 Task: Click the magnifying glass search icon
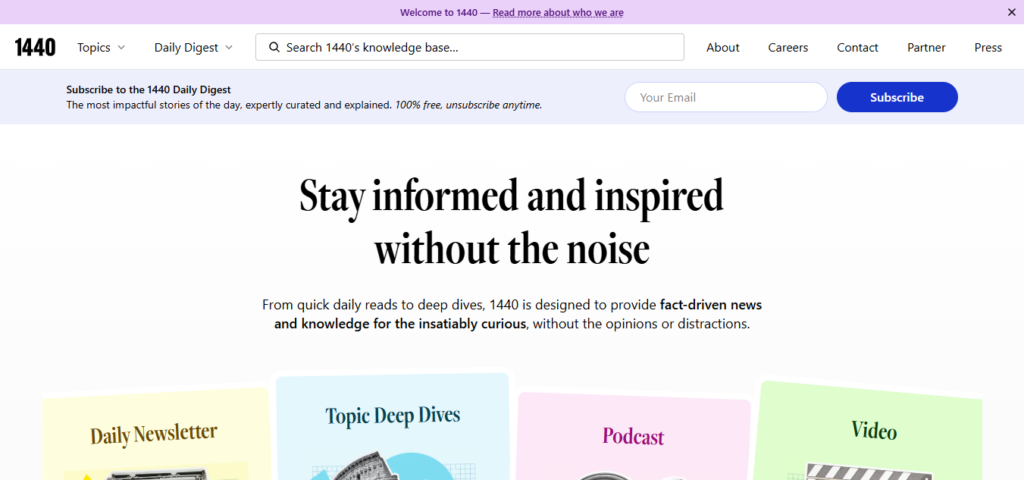point(274,47)
